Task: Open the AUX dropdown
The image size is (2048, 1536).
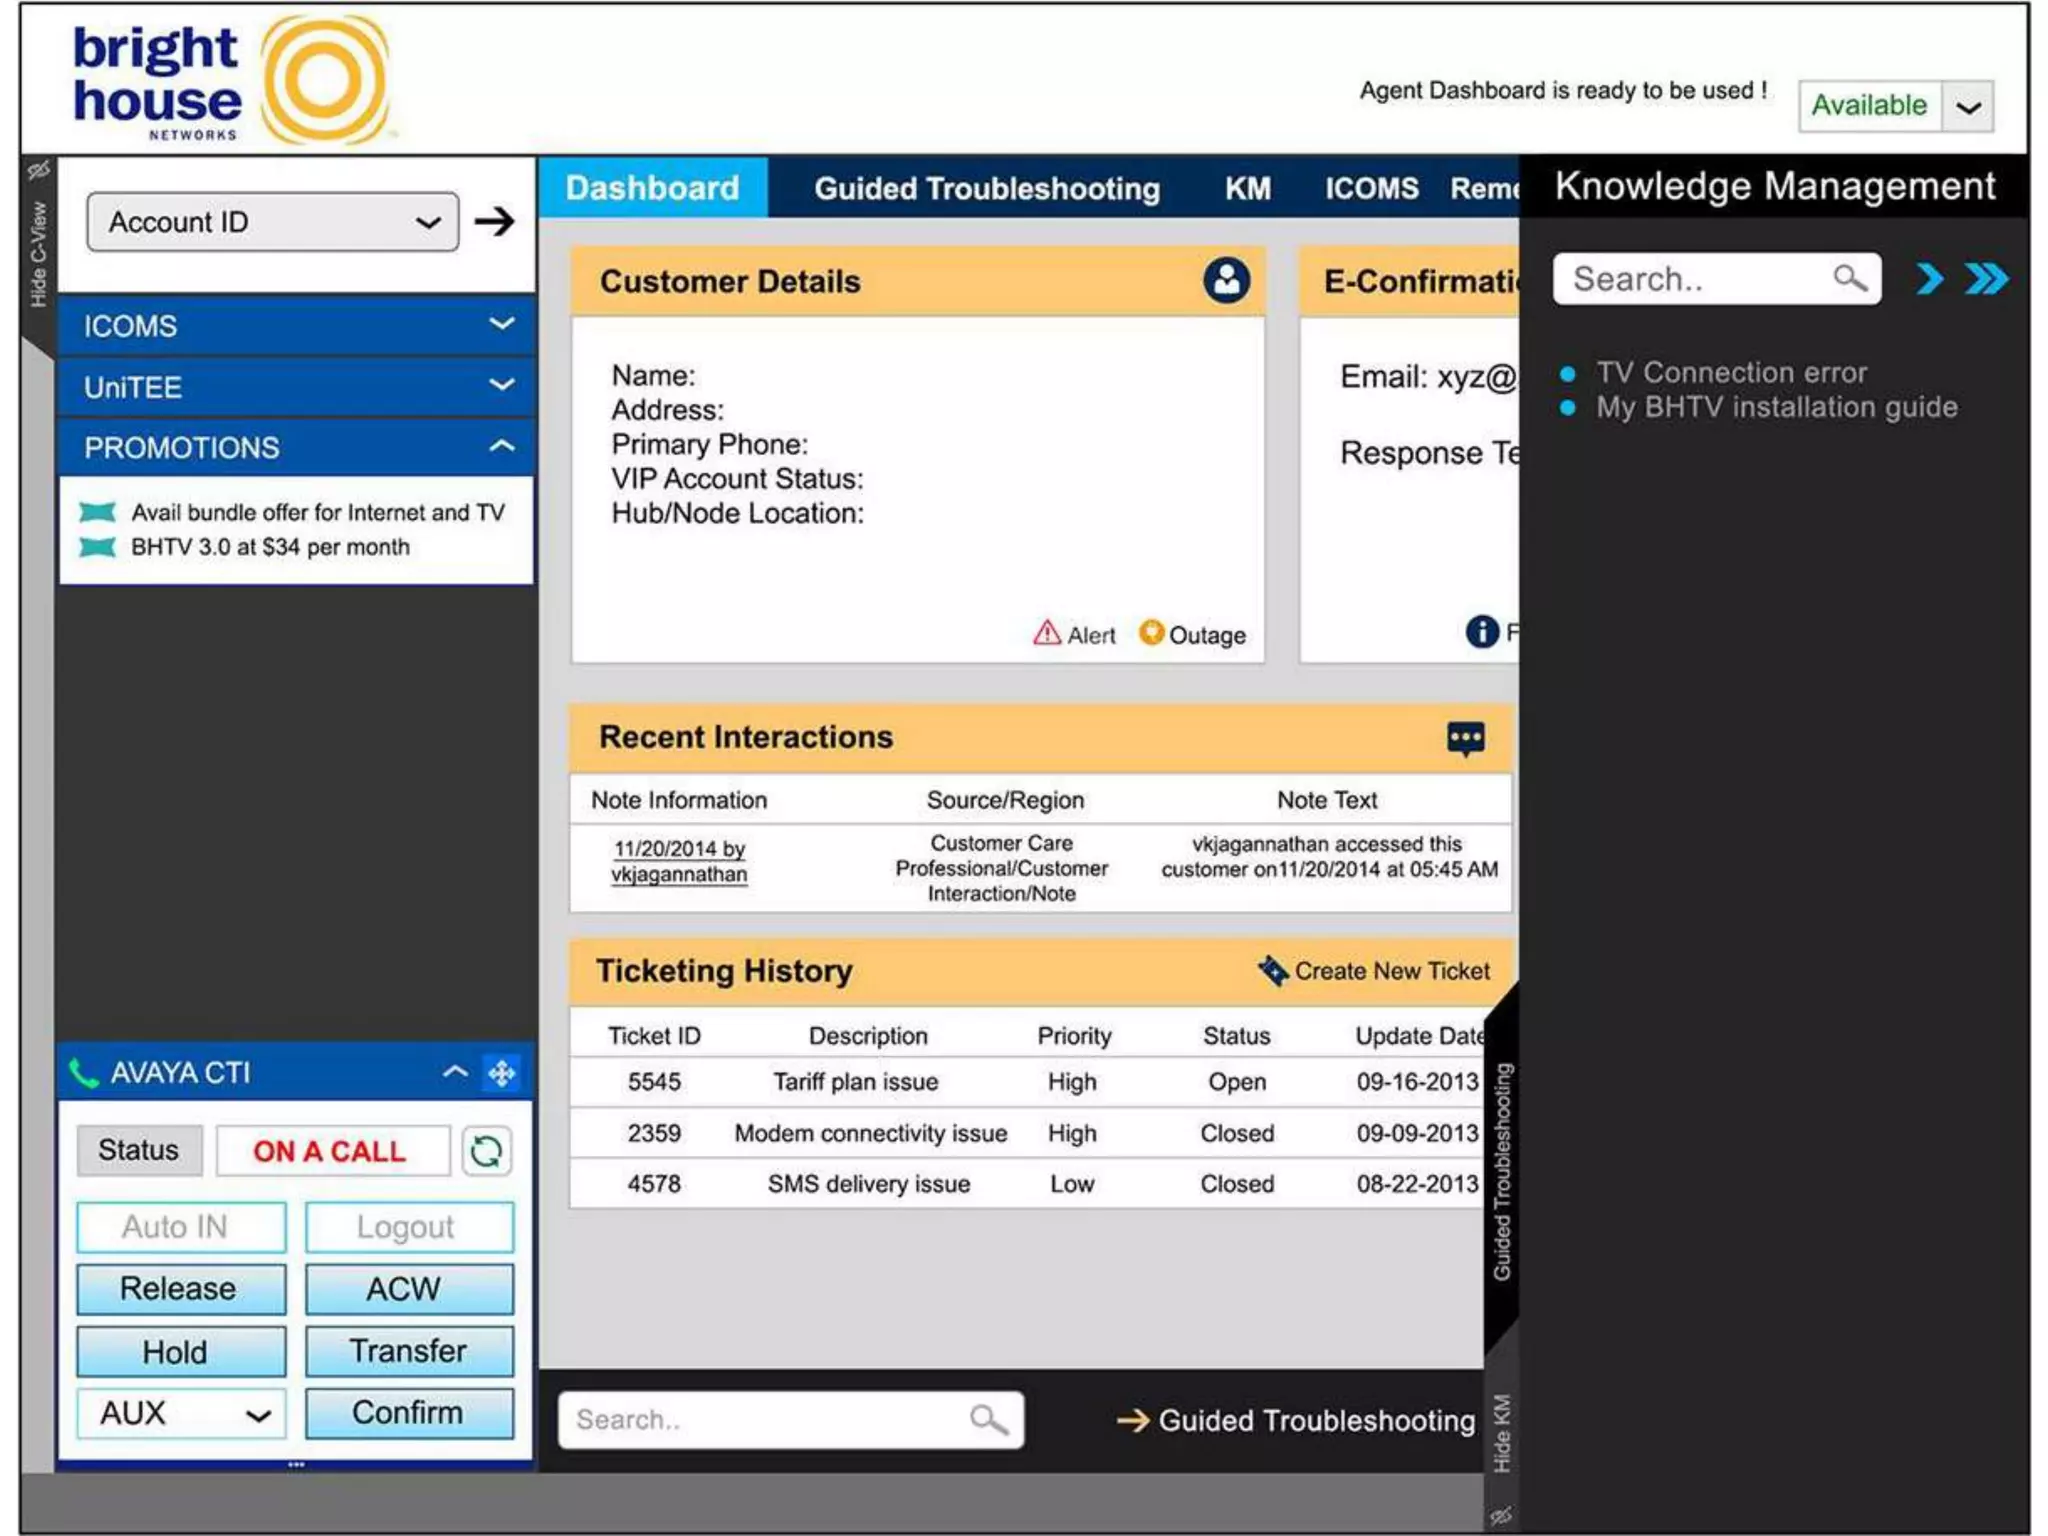Action: [181, 1414]
